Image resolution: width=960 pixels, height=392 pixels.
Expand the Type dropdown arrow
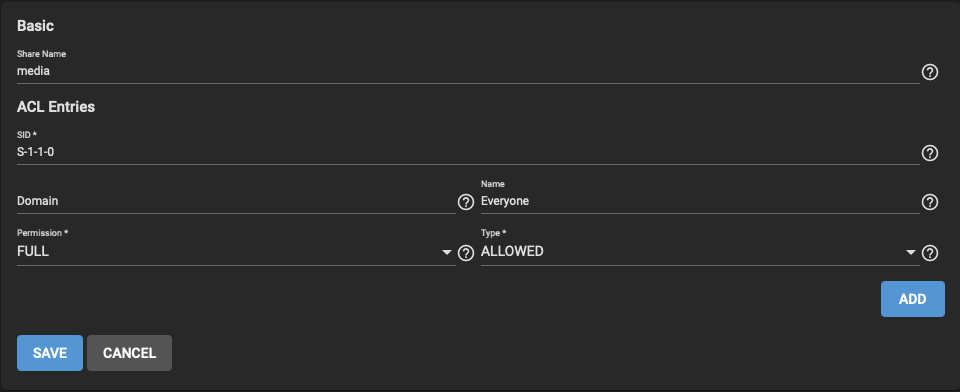(911, 253)
